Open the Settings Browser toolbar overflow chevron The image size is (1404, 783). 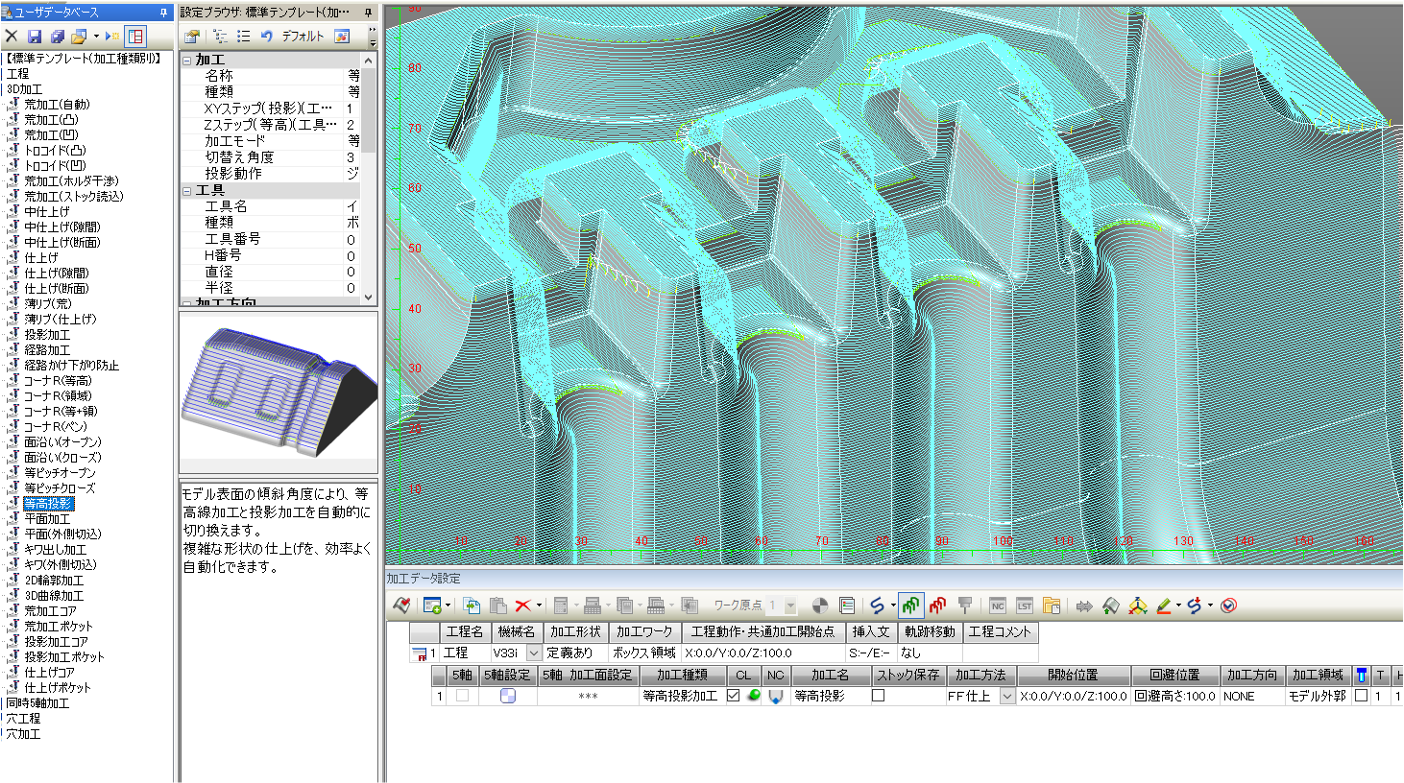click(372, 36)
